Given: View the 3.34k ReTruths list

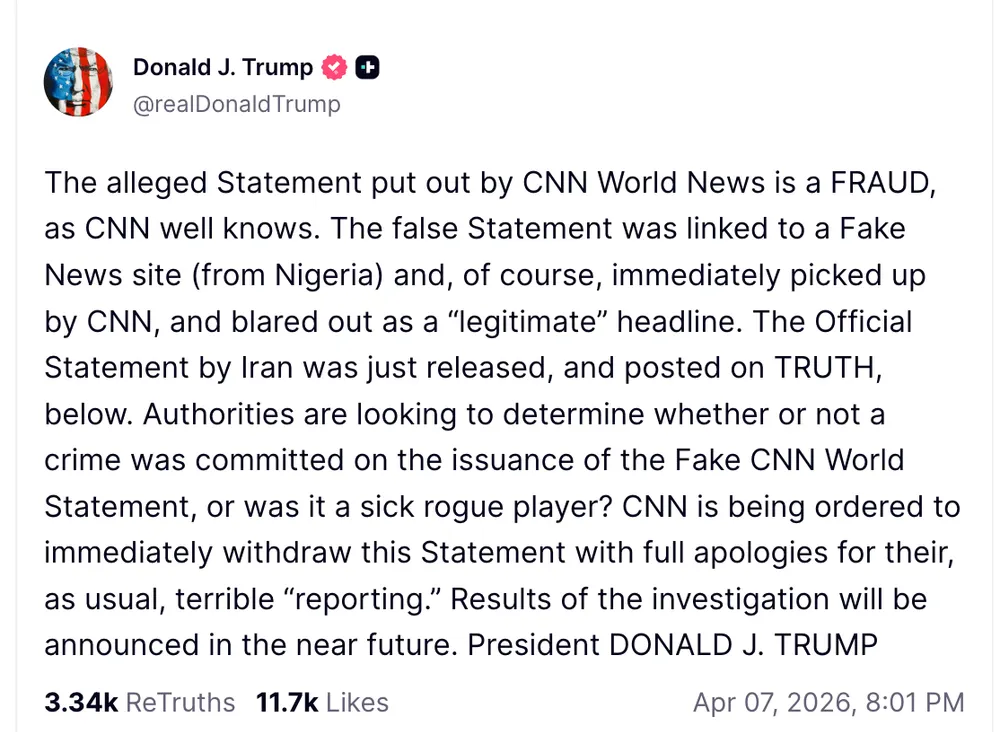Looking at the screenshot, I should click(139, 703).
